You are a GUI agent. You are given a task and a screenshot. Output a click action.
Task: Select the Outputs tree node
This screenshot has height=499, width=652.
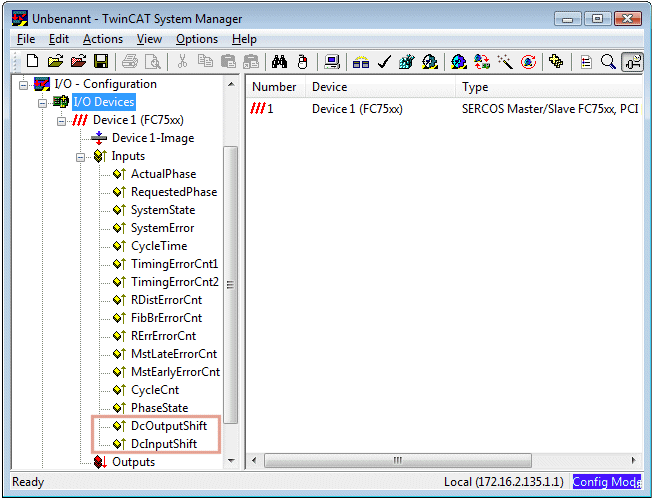tap(133, 462)
